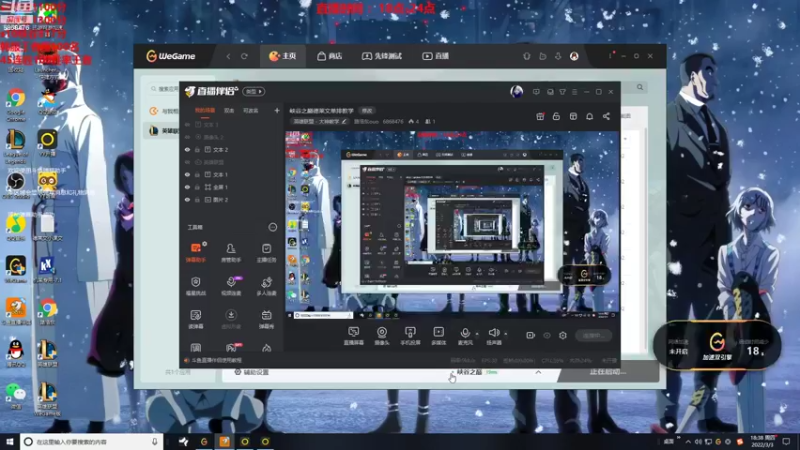Click the 修改 button beside the stream title
Screen dimensions: 800x450
point(367,110)
